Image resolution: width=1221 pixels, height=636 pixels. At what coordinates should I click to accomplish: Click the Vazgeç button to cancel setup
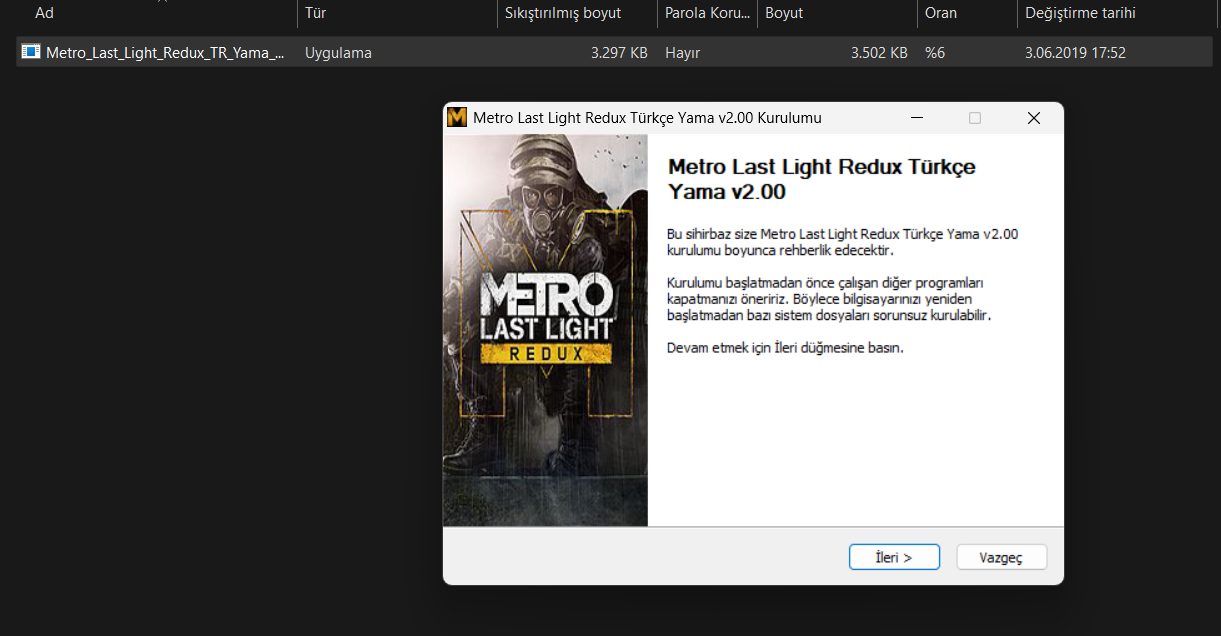(1001, 557)
